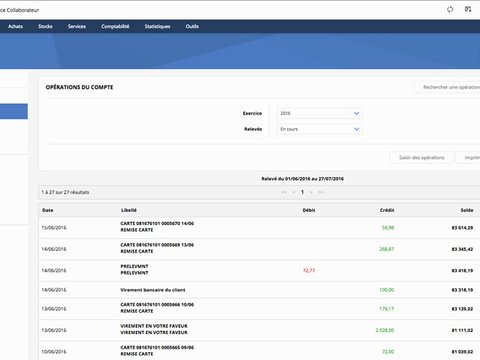Open the Stocks menu

click(45, 26)
